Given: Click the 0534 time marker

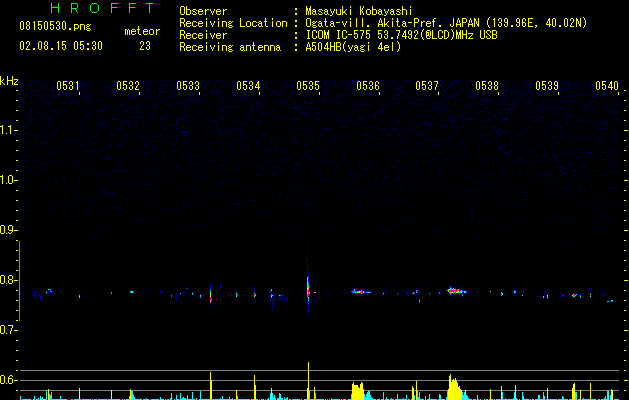Looking at the screenshot, I should [x=248, y=86].
